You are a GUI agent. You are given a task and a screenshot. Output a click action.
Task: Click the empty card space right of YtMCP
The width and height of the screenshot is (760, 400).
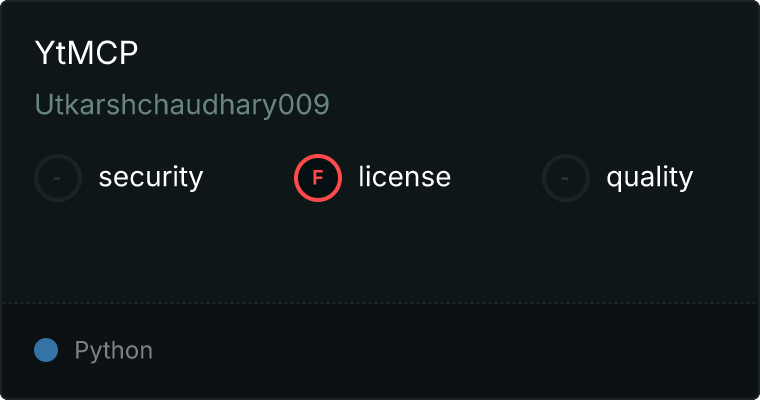point(446,52)
